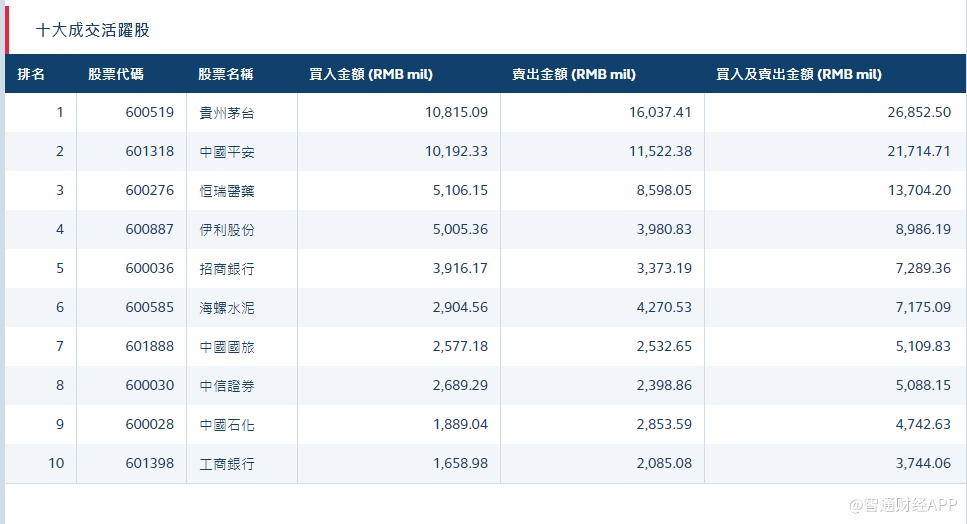Select stock code 600028
This screenshot has width=967, height=524.
[150, 424]
